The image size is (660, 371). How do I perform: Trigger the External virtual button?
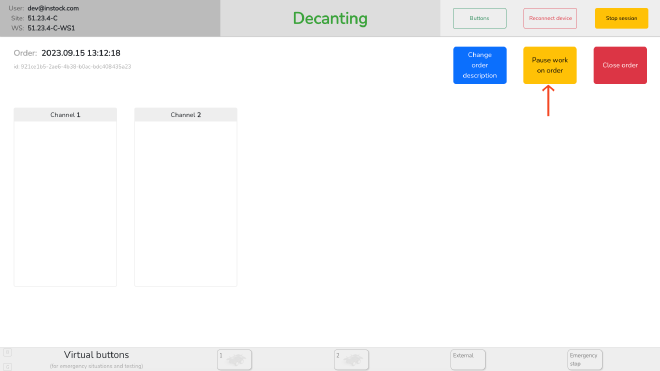[468, 360]
